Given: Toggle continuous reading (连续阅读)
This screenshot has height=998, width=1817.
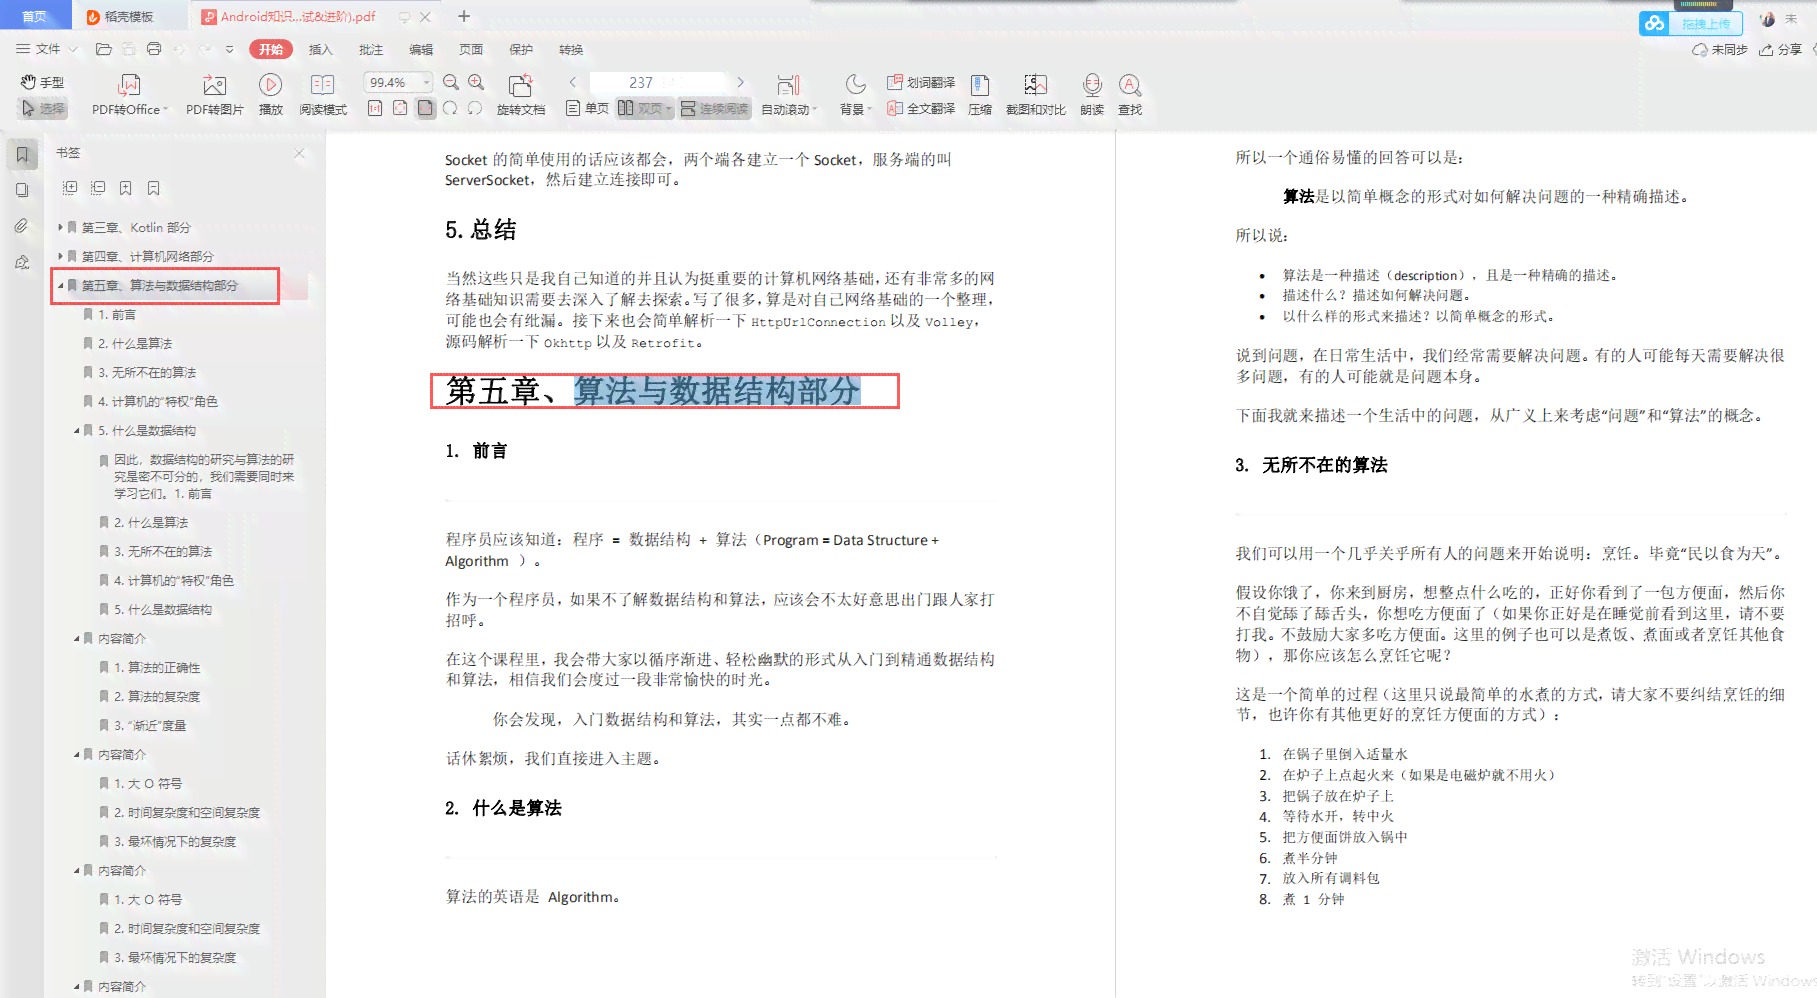Looking at the screenshot, I should pyautogui.click(x=714, y=108).
